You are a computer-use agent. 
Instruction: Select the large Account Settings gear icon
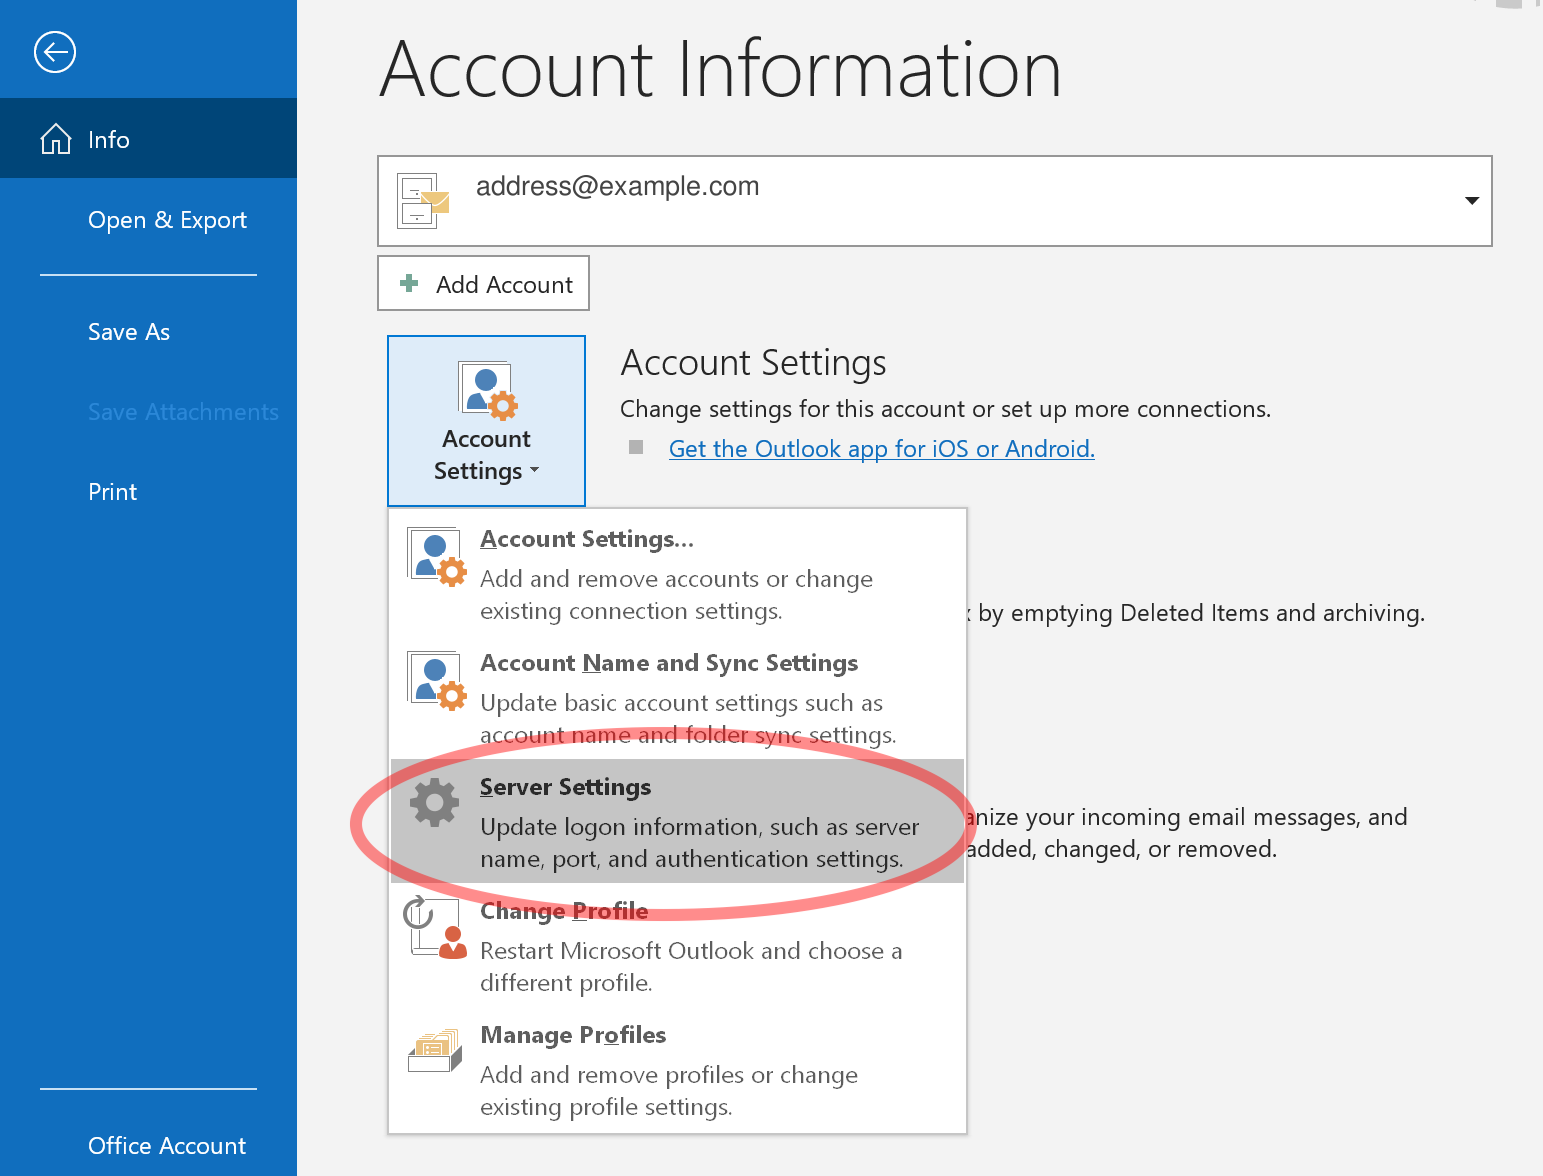point(486,394)
